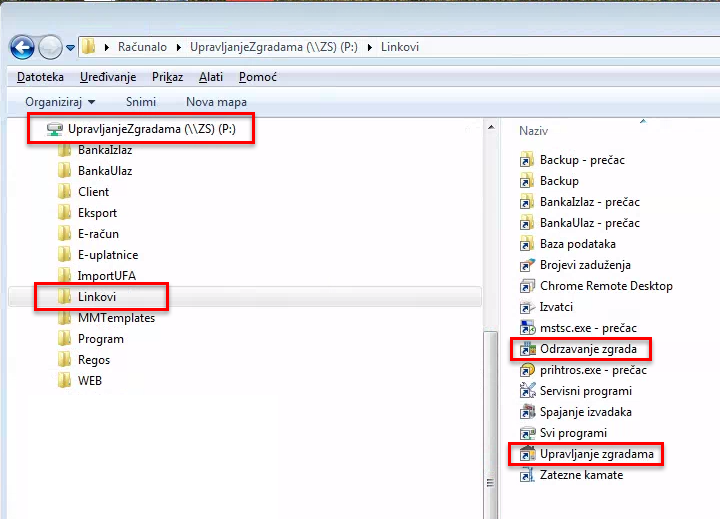Click folder icon in the address bar
Image resolution: width=720 pixels, height=519 pixels.
pos(89,46)
